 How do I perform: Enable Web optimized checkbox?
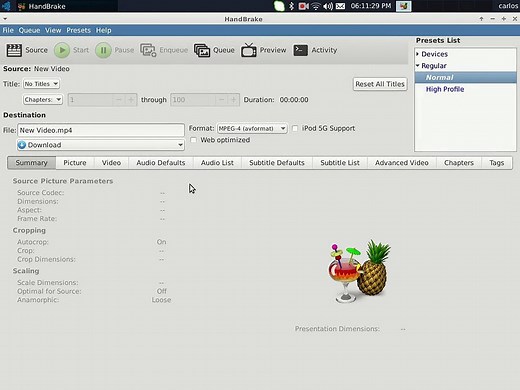193,140
